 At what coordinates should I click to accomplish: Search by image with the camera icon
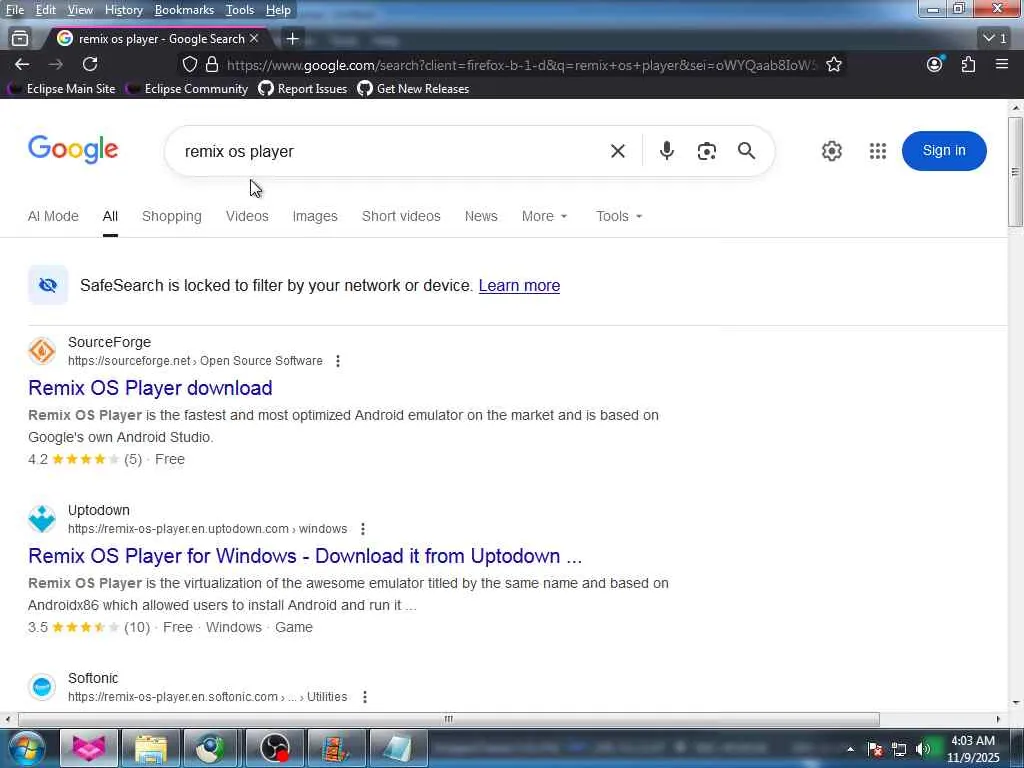point(707,151)
